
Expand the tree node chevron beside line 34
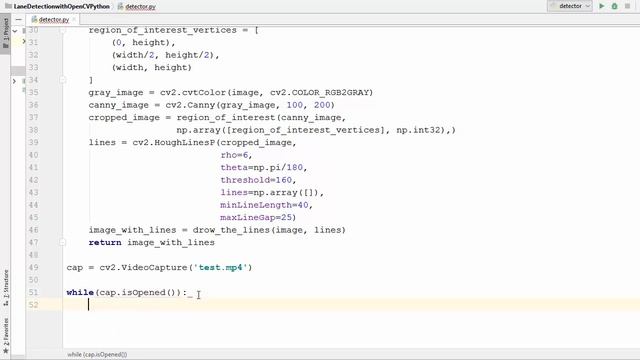click(14, 81)
